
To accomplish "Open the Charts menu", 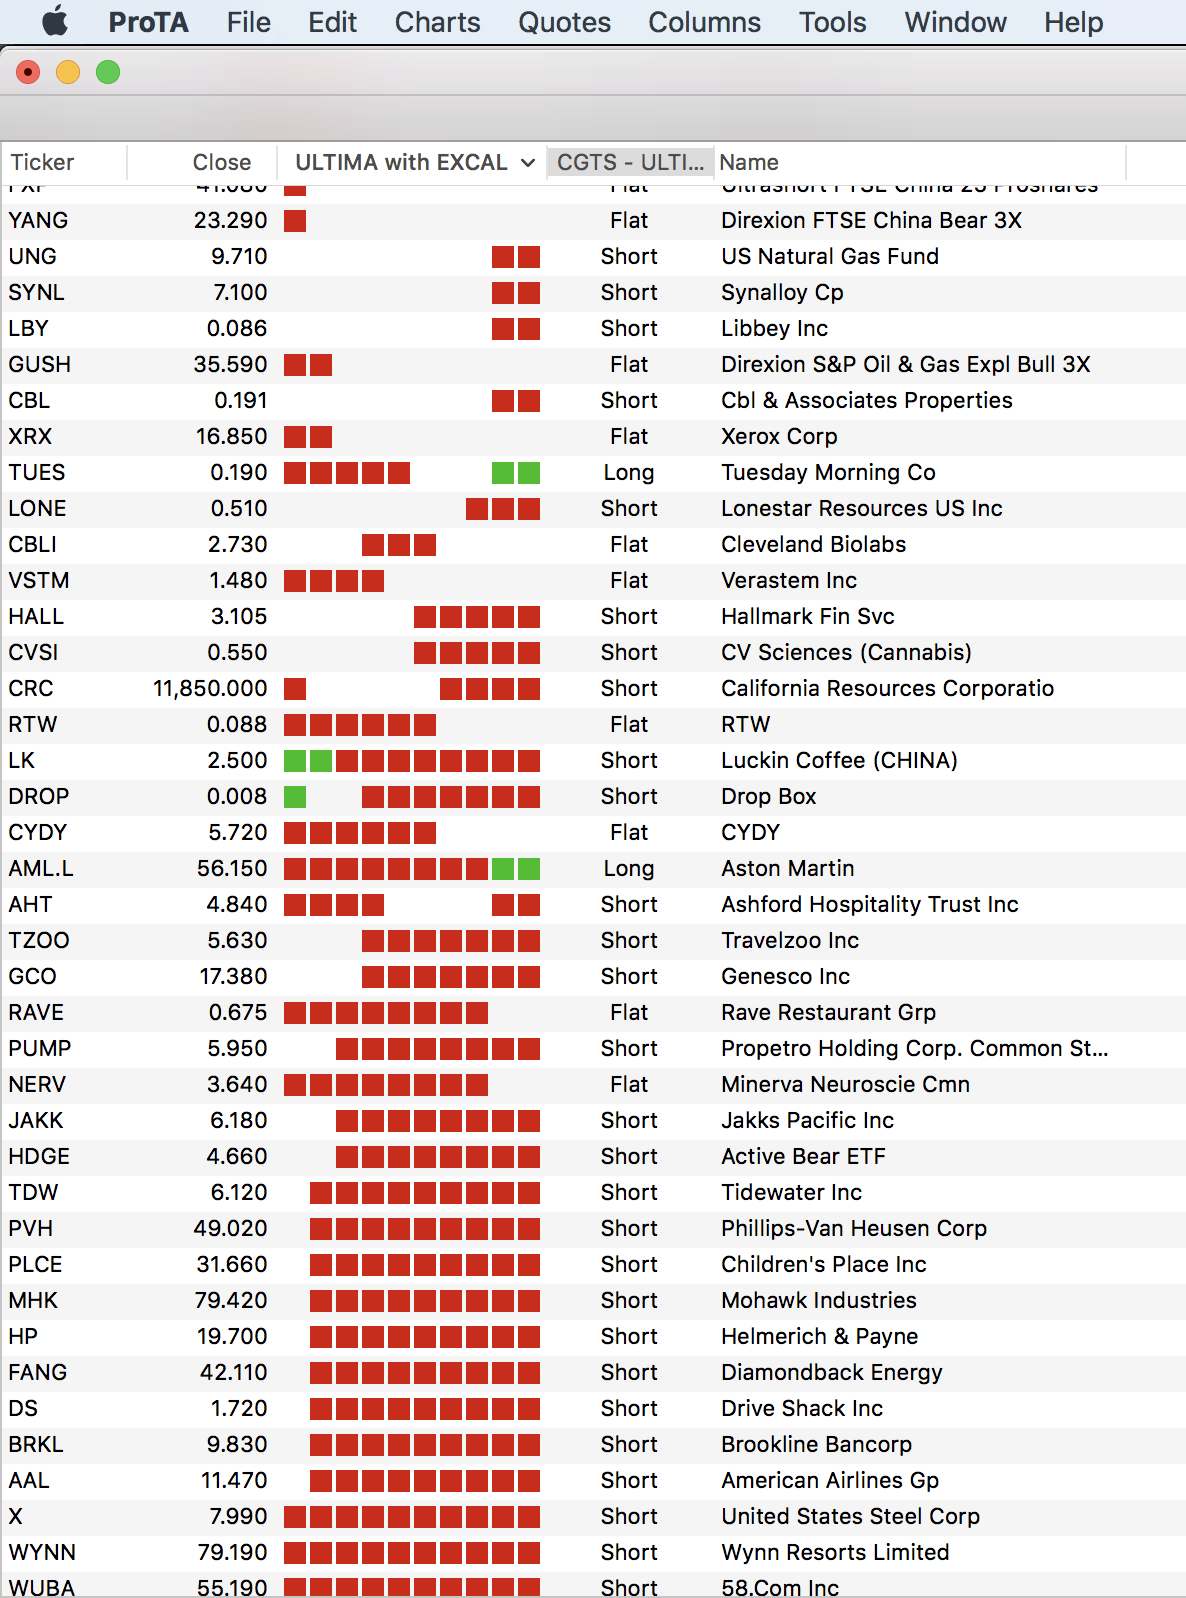I will click(437, 22).
